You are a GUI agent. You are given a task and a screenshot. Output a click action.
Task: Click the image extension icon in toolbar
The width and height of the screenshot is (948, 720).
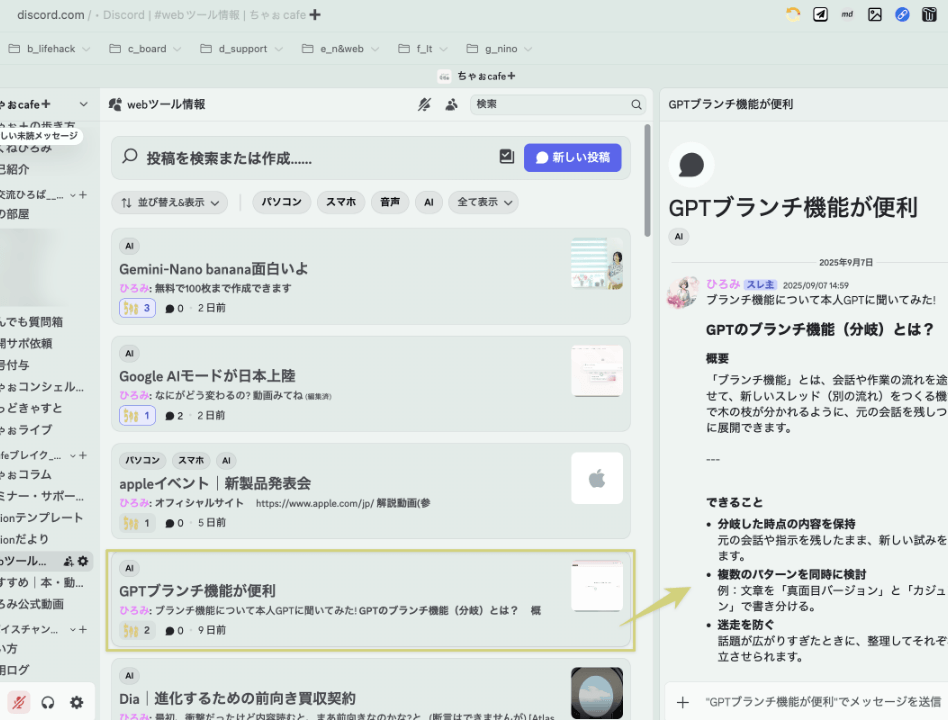(875, 14)
